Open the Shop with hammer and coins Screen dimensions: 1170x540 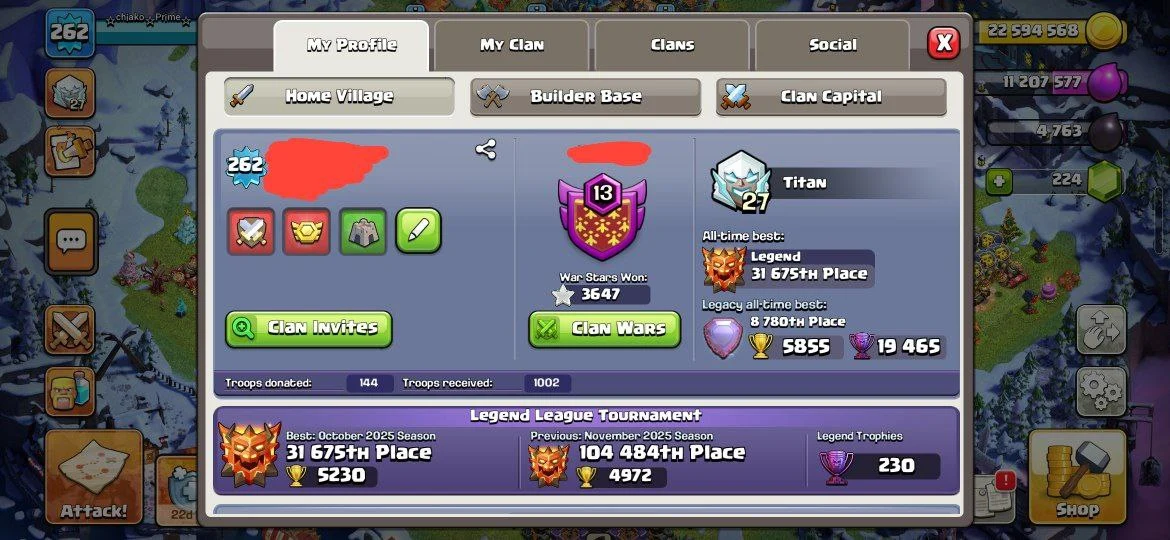pyautogui.click(x=1077, y=477)
